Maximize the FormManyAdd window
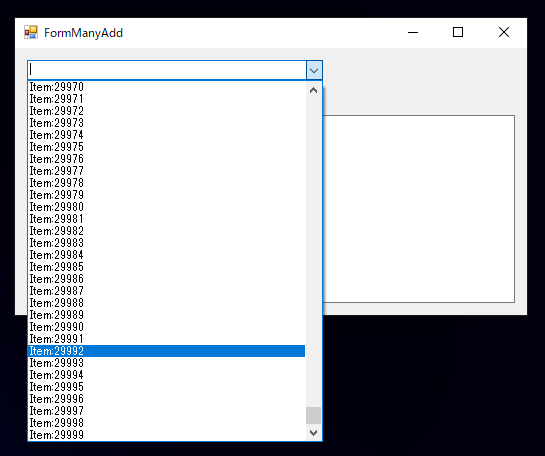This screenshot has width=545, height=456. (458, 32)
